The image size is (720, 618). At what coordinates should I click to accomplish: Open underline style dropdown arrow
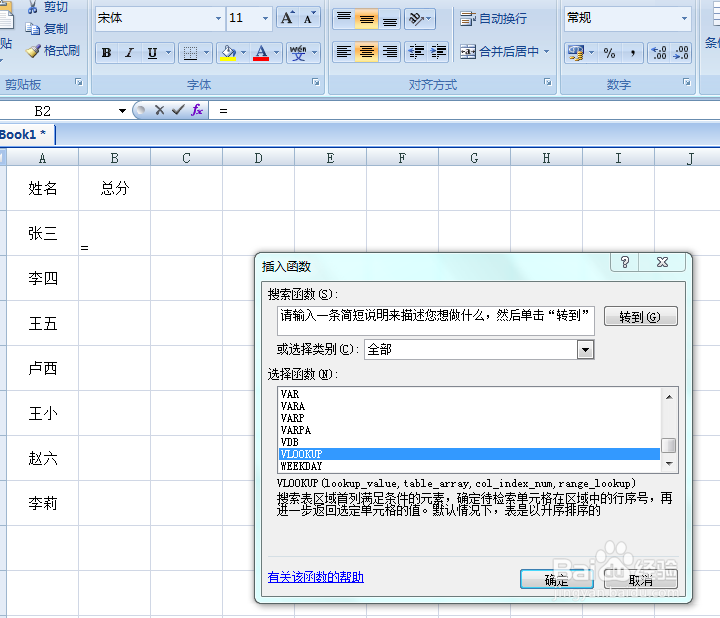(x=169, y=53)
